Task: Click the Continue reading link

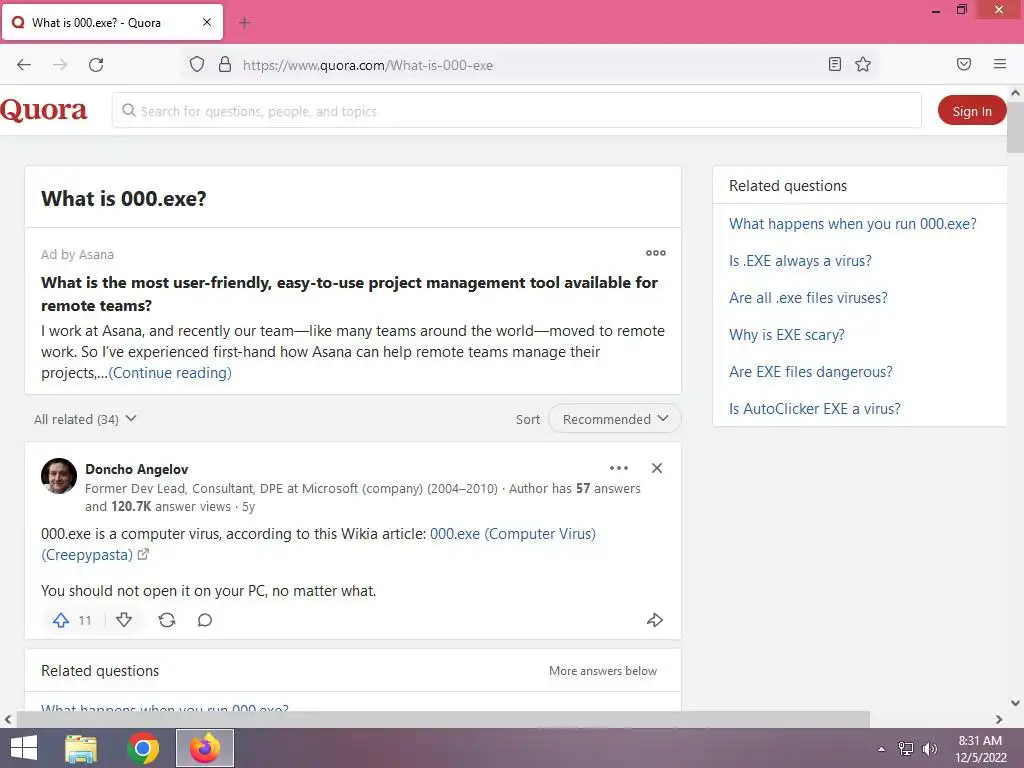Action: coord(170,373)
